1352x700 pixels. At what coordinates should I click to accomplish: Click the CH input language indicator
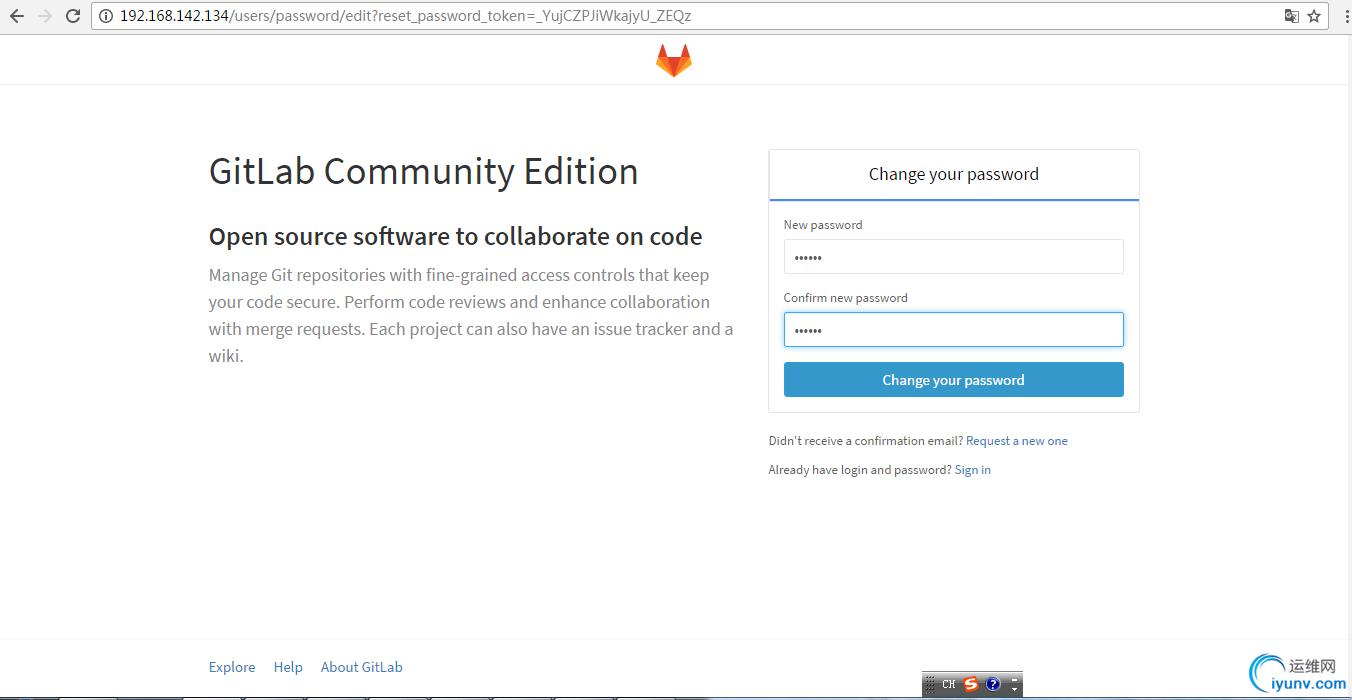click(949, 685)
